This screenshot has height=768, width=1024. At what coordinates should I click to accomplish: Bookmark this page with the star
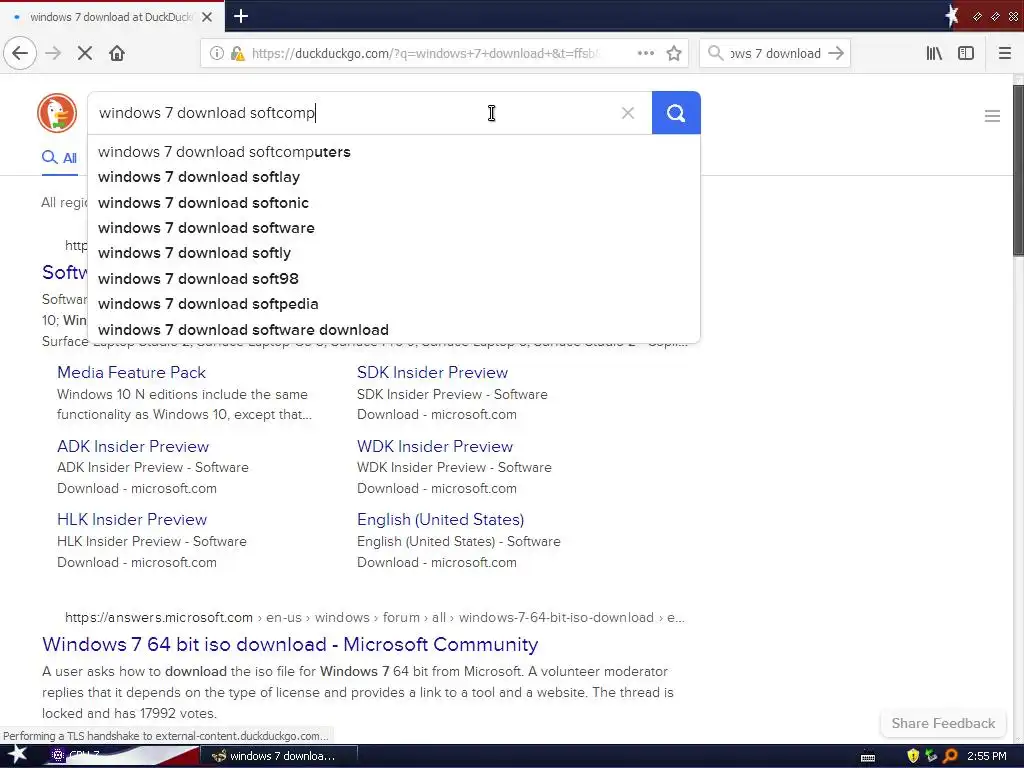pyautogui.click(x=674, y=54)
